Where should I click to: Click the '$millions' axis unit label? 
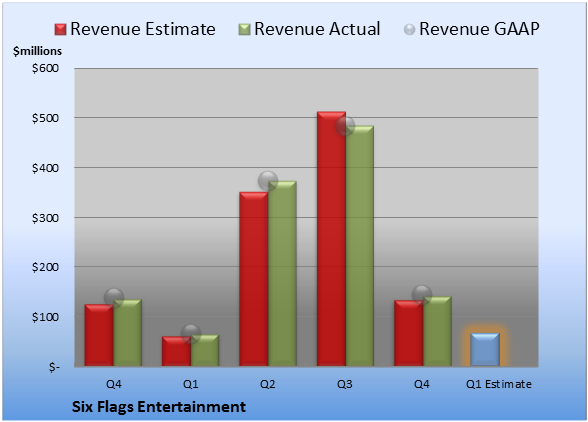coord(38,51)
